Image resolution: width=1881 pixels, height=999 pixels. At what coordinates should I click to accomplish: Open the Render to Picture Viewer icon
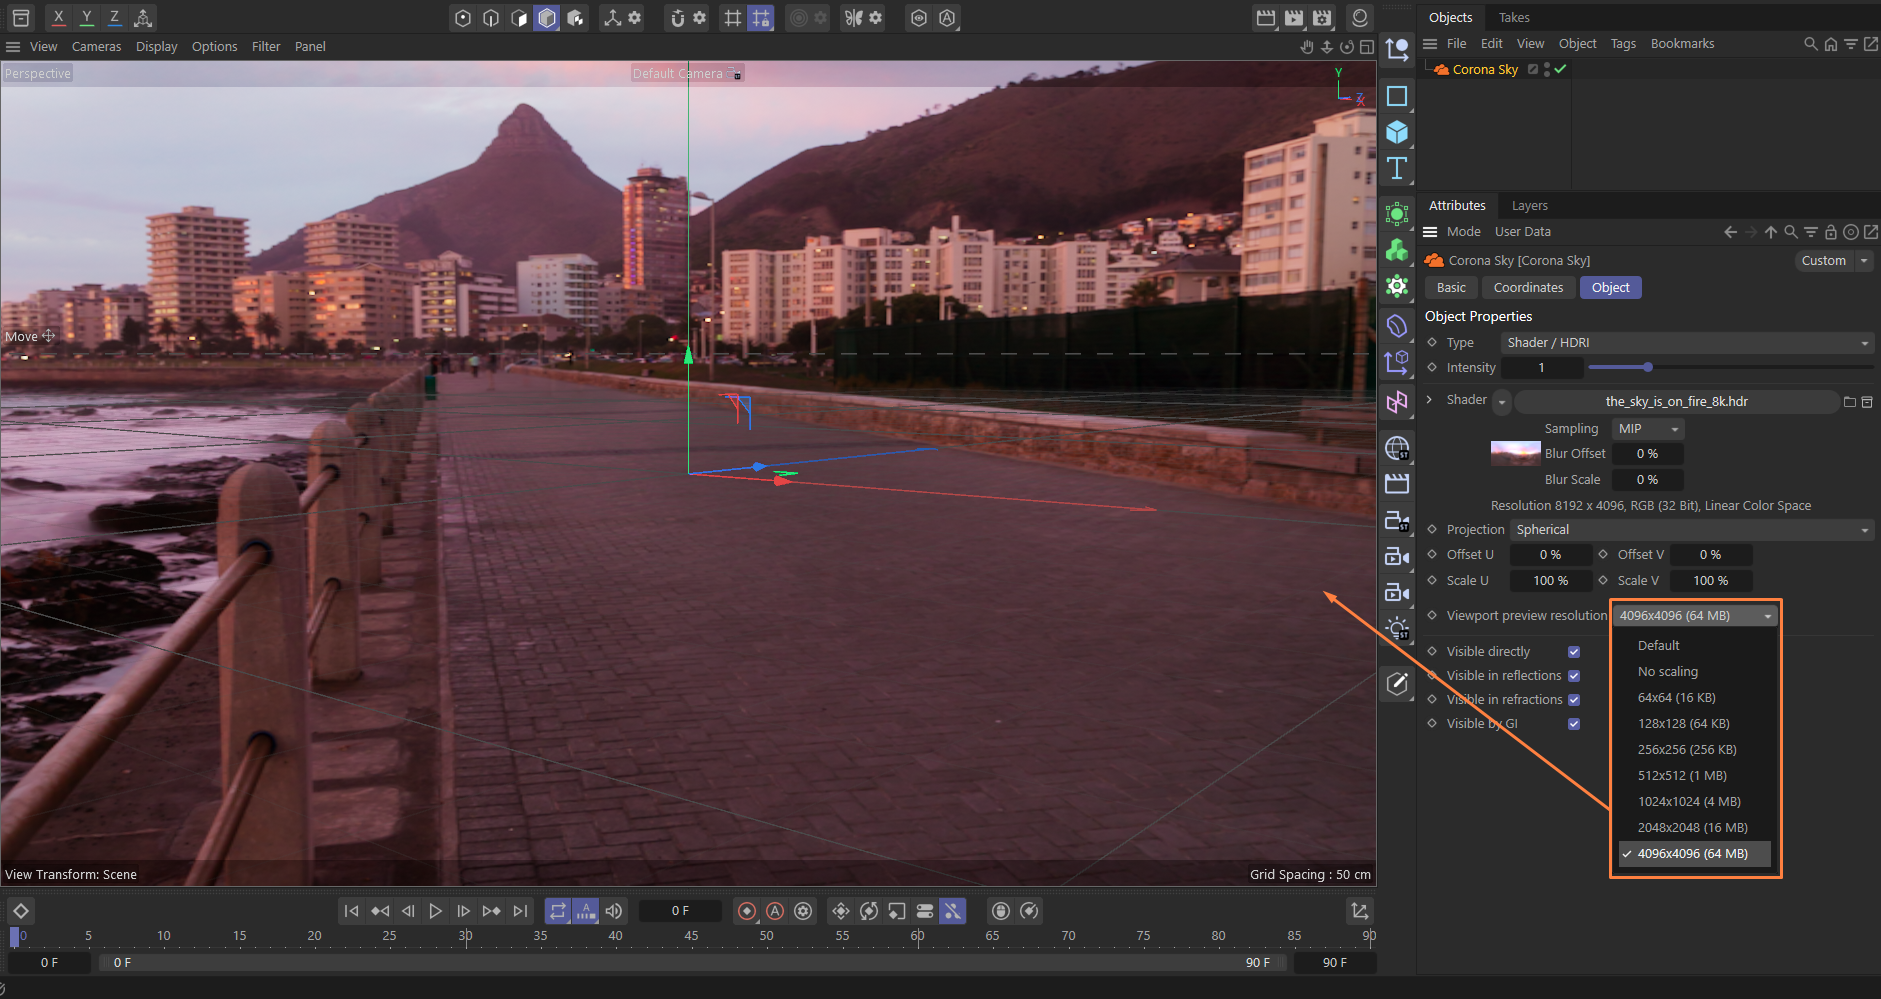1294,17
